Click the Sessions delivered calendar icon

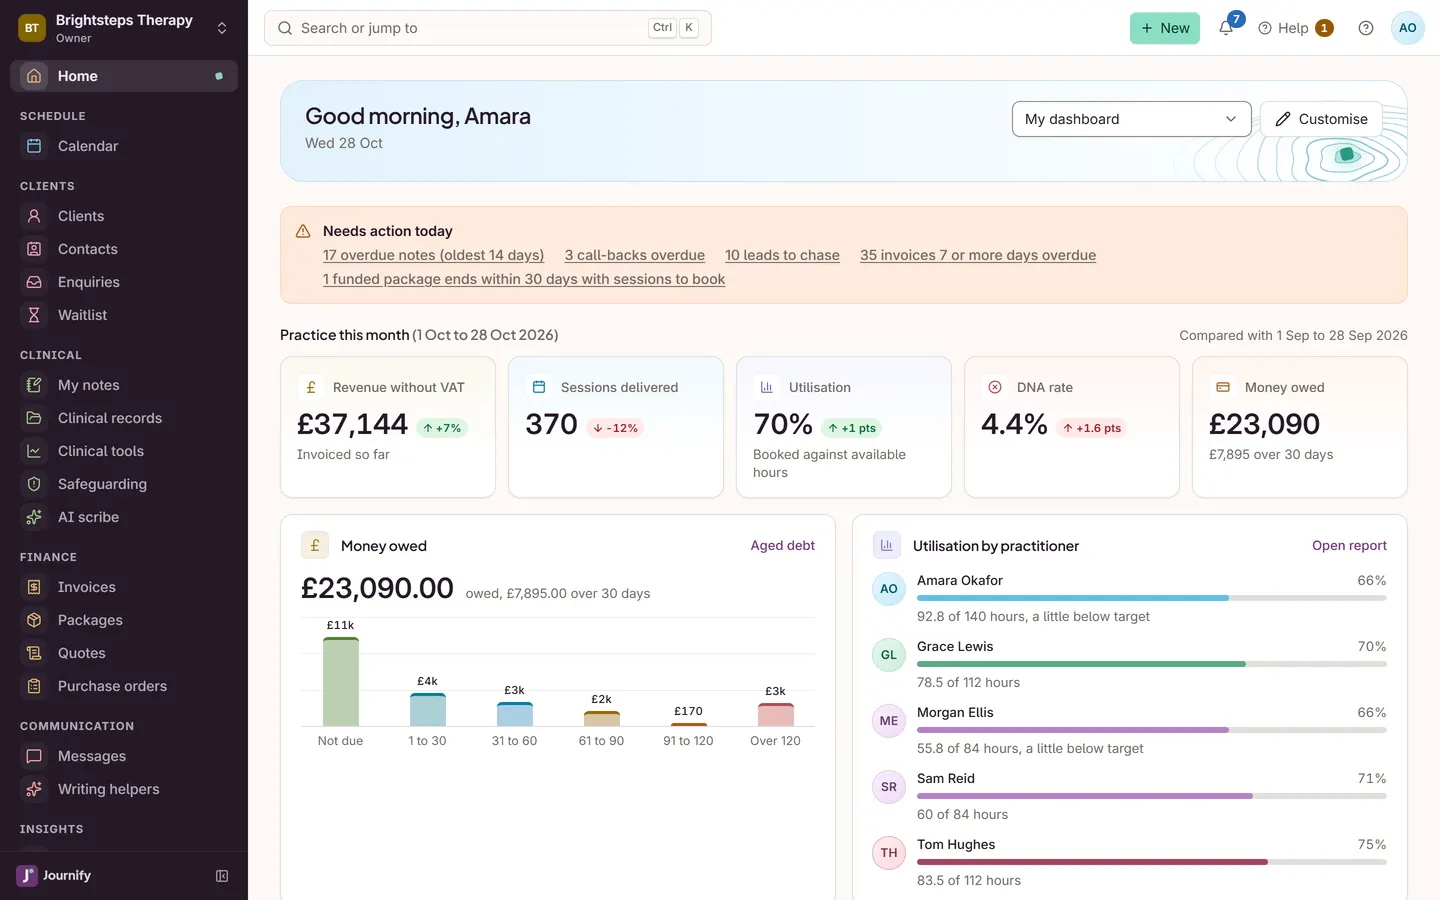click(x=539, y=387)
